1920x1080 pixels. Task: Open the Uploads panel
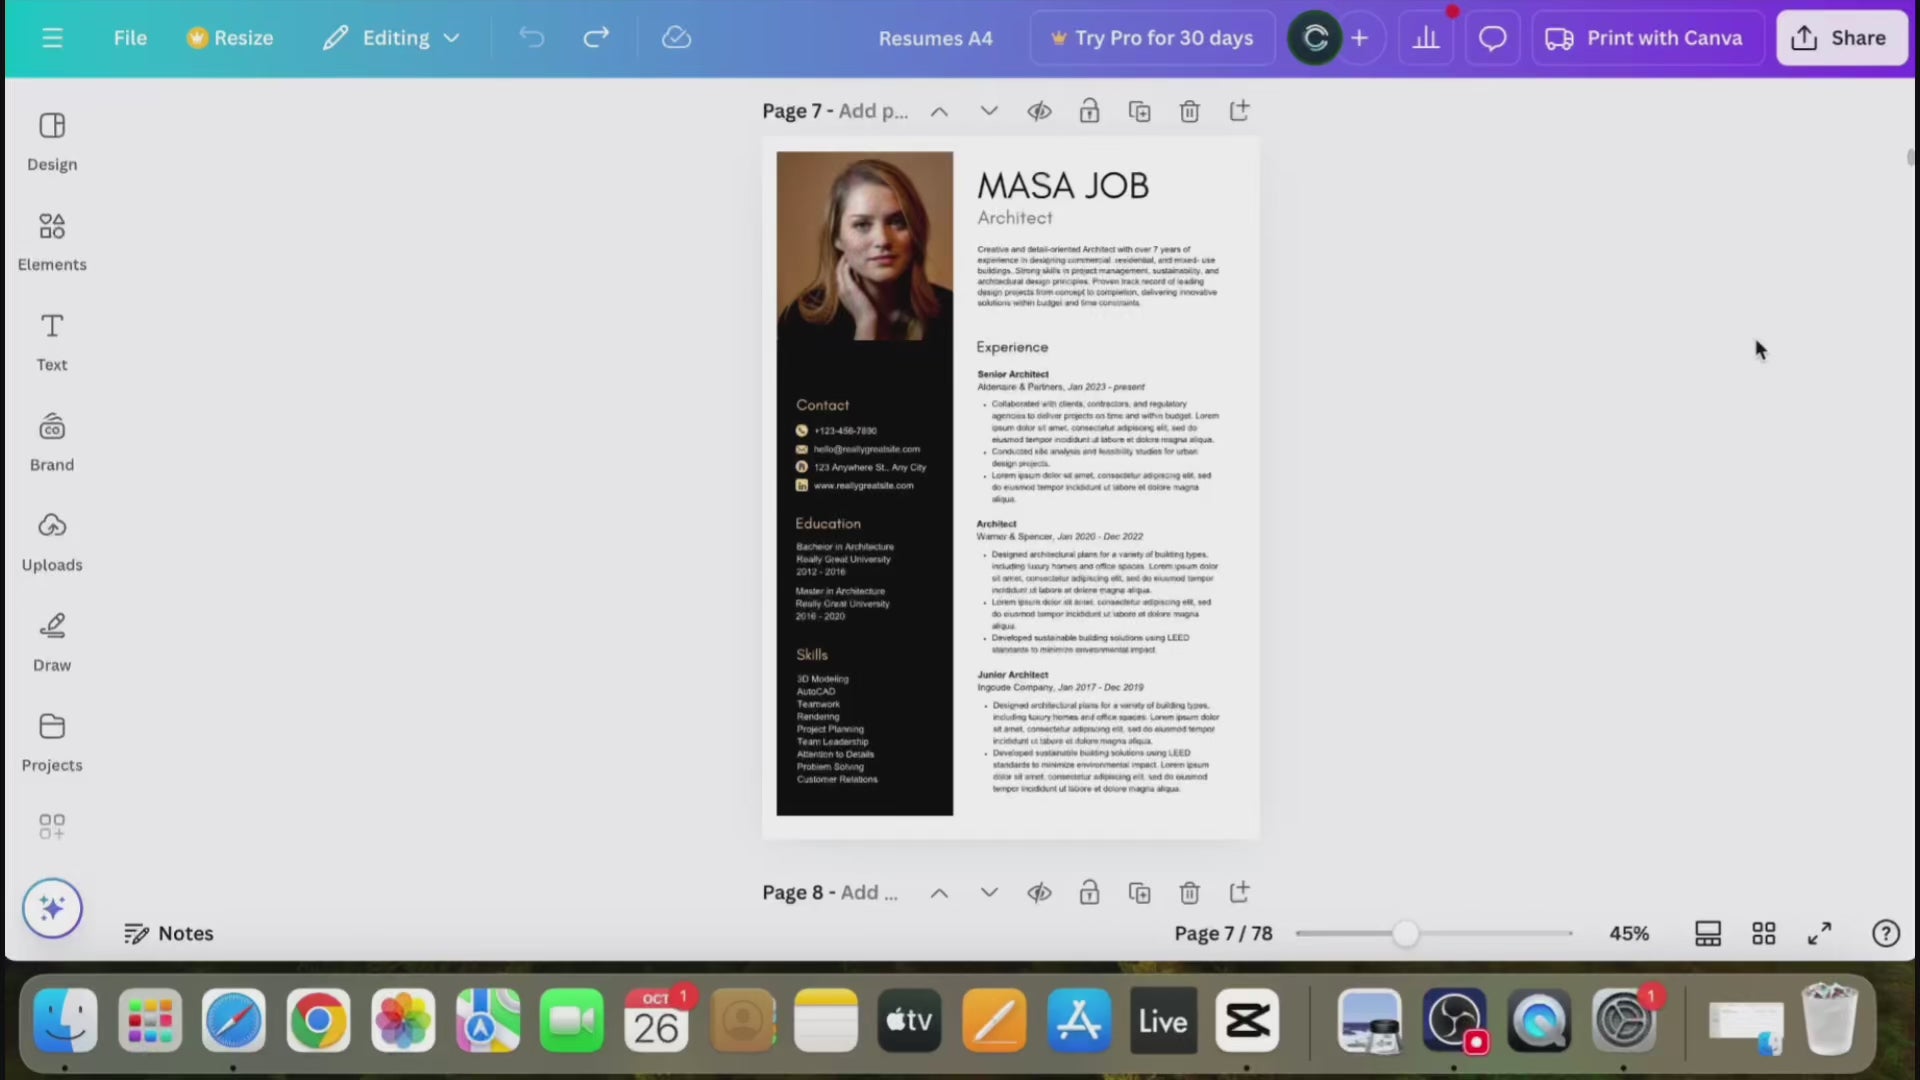tap(52, 542)
